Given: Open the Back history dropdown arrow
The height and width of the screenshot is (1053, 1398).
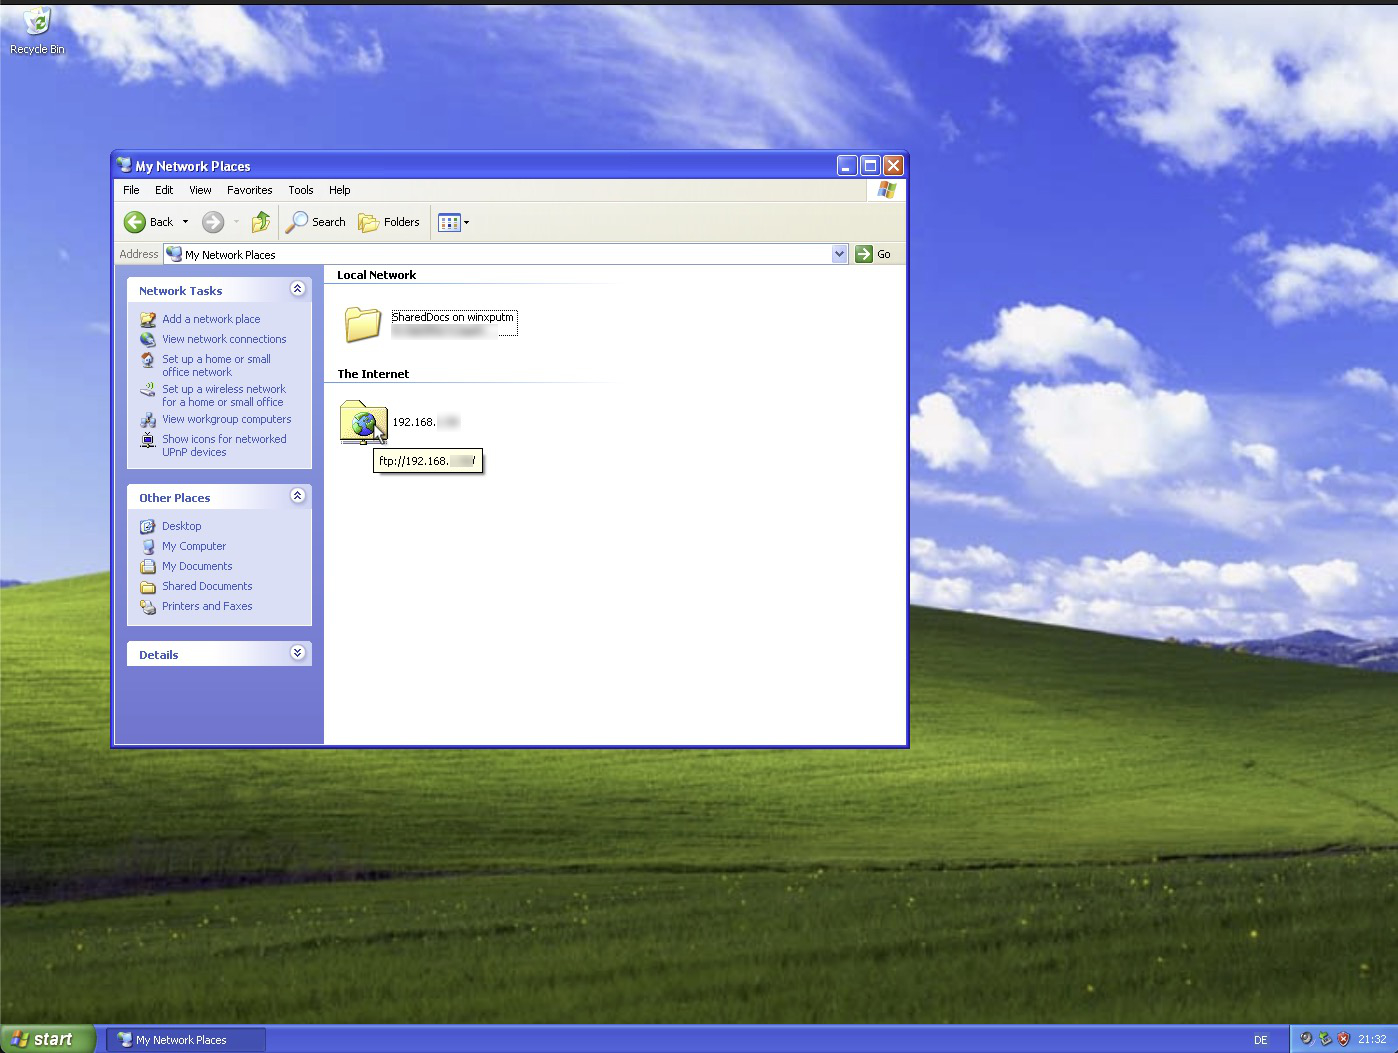Looking at the screenshot, I should (185, 222).
